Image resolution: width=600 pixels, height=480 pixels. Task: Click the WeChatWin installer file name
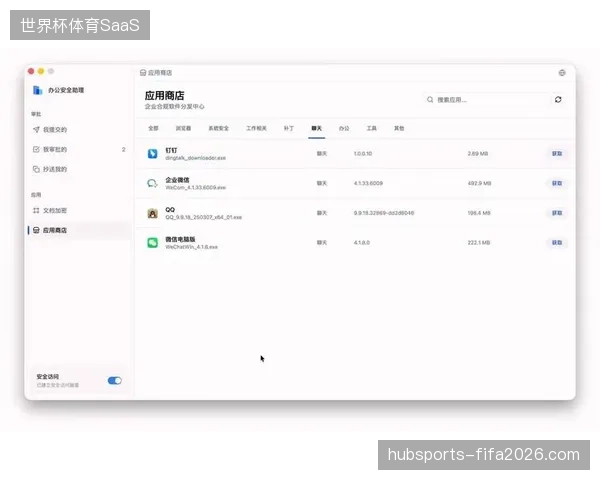tap(191, 247)
